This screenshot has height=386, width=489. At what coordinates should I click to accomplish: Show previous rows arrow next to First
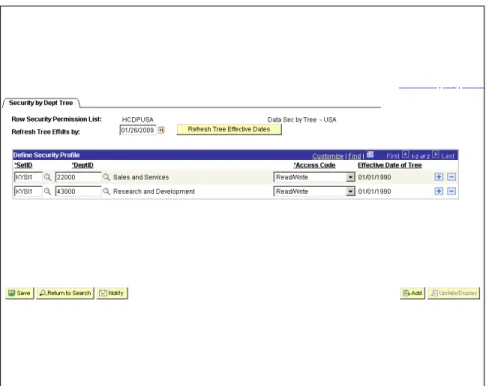coord(405,155)
